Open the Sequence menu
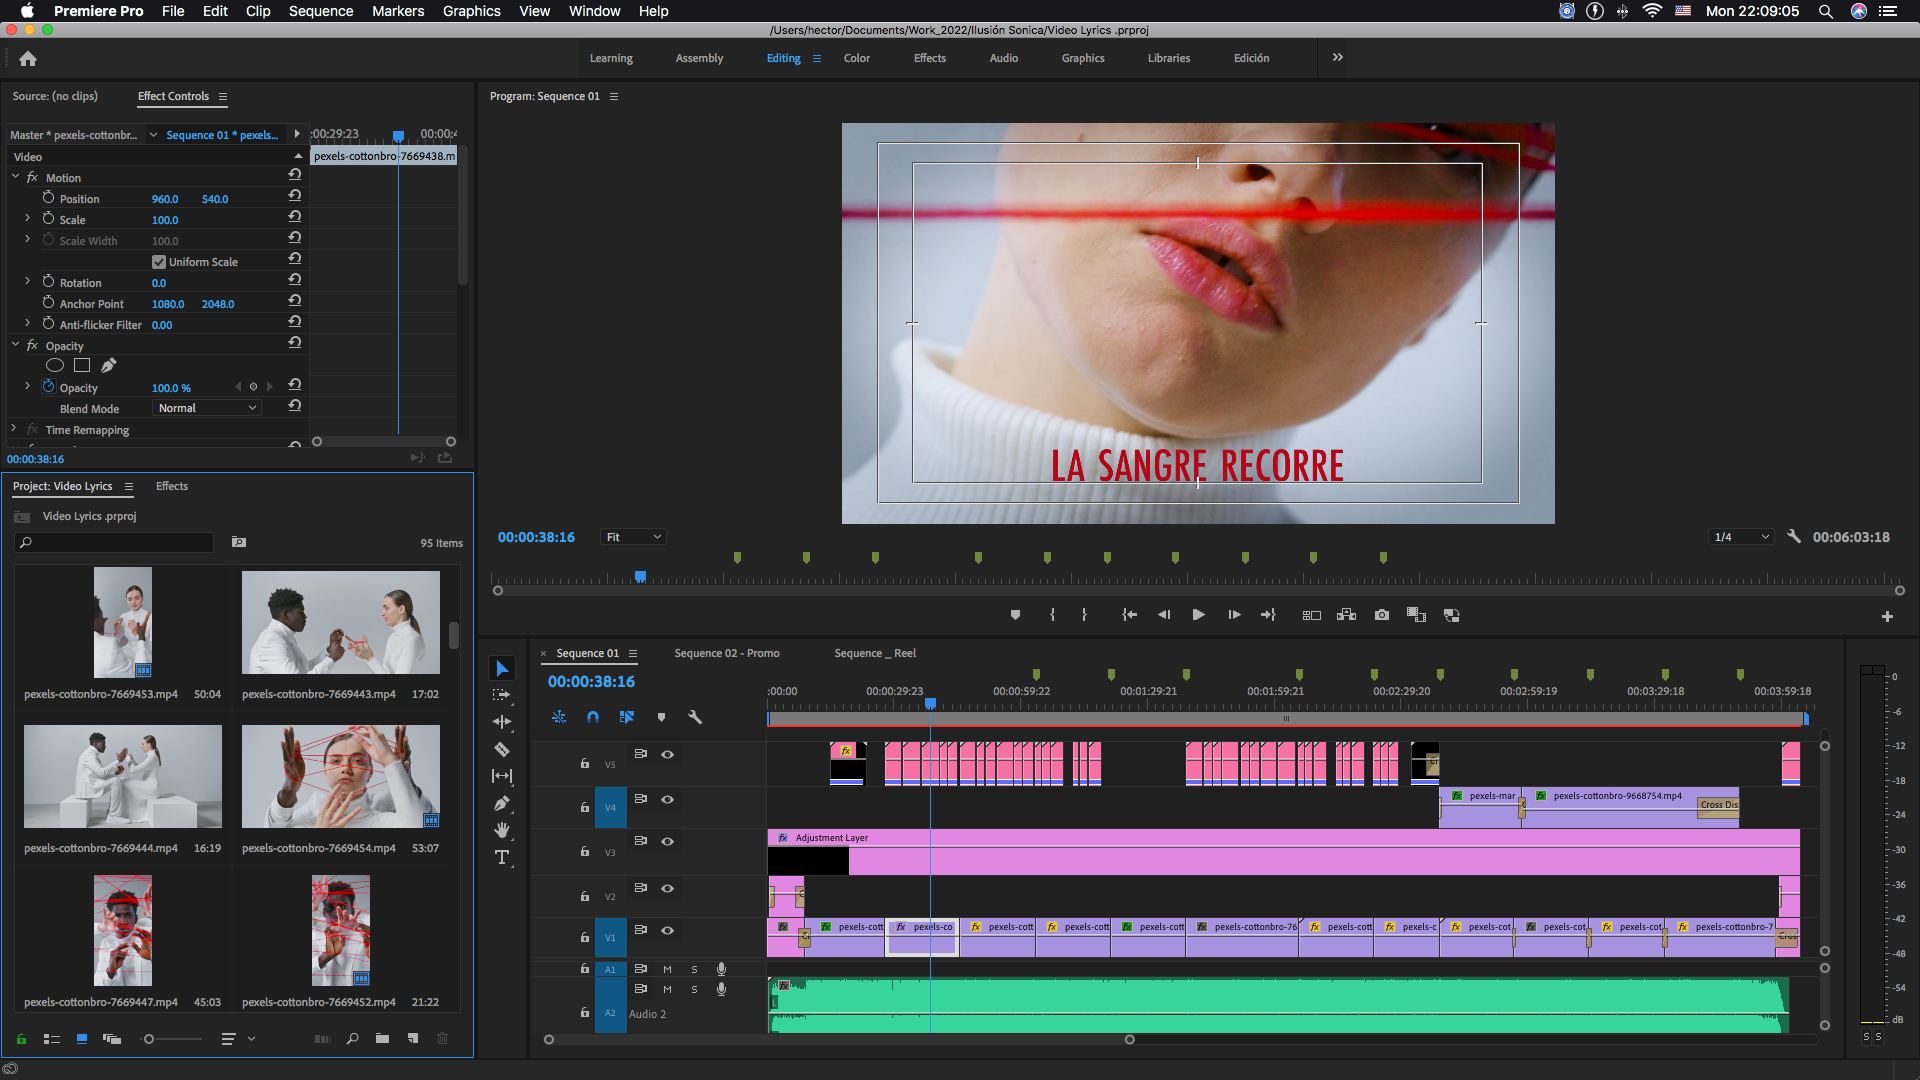 tap(320, 11)
